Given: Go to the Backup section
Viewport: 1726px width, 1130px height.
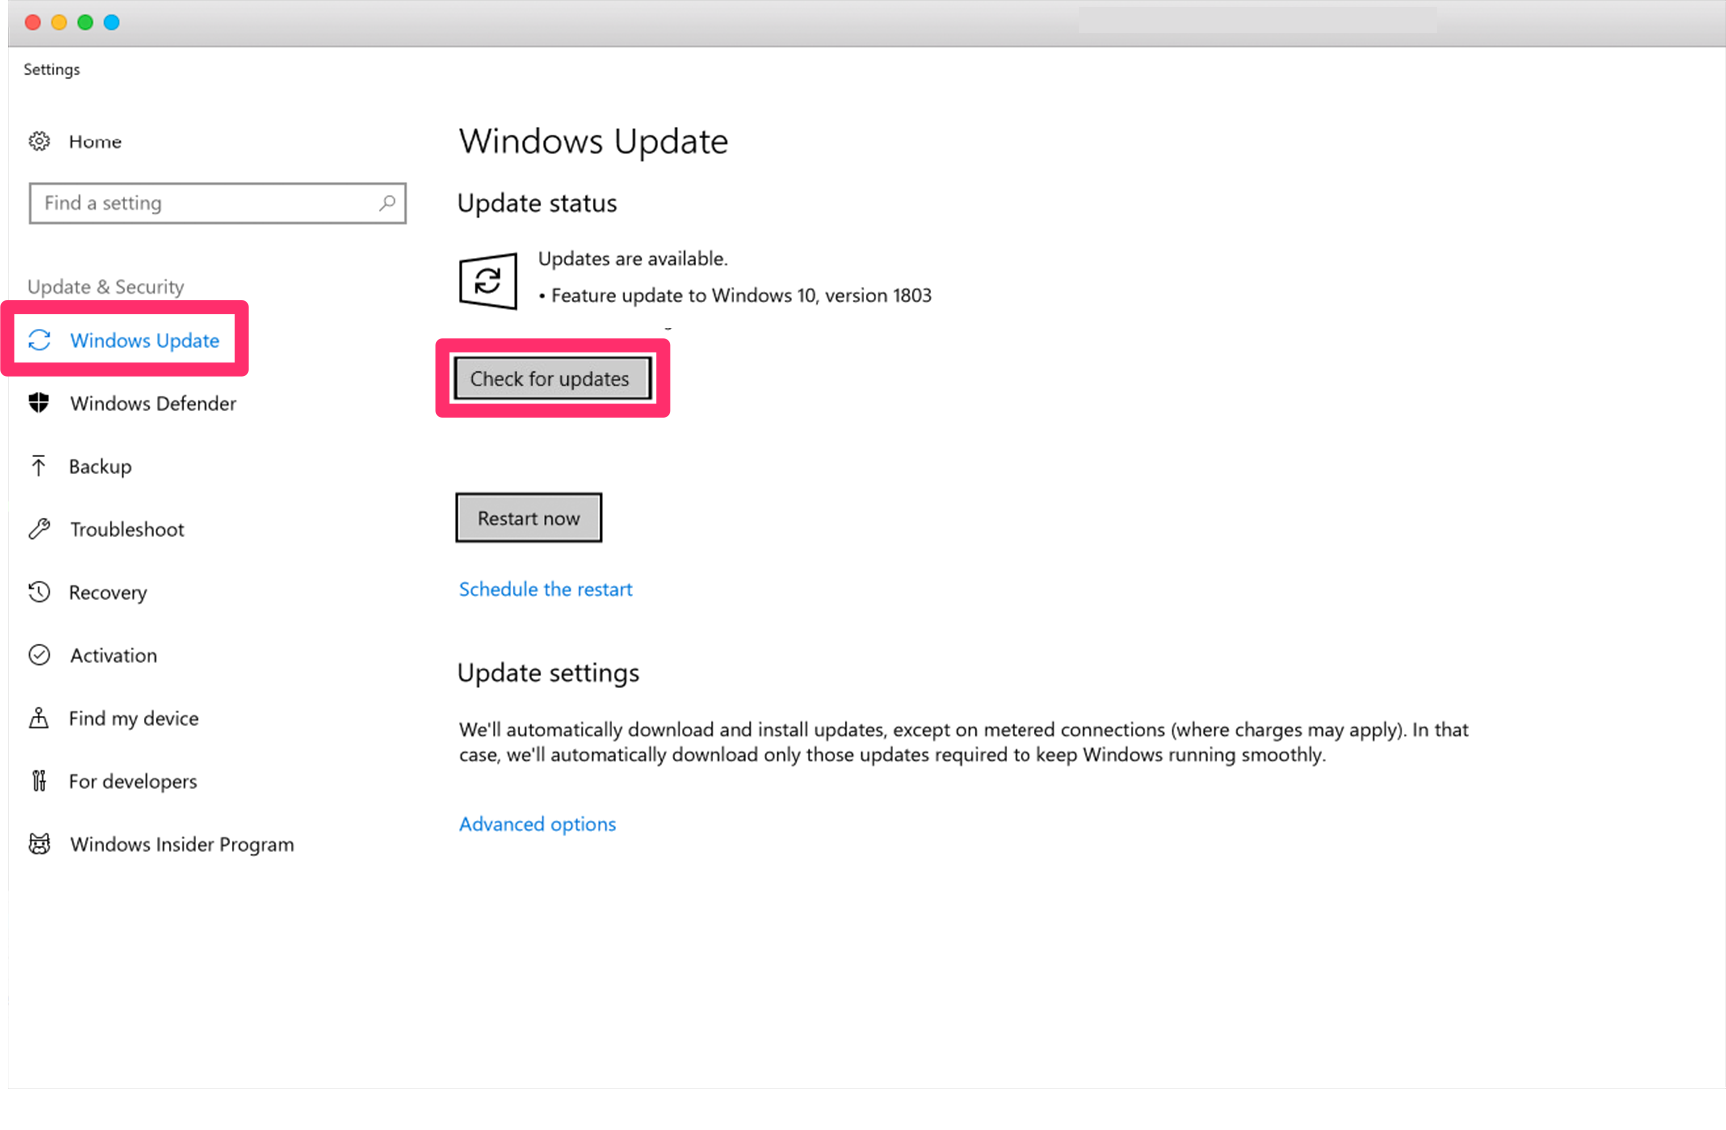Looking at the screenshot, I should (x=100, y=466).
